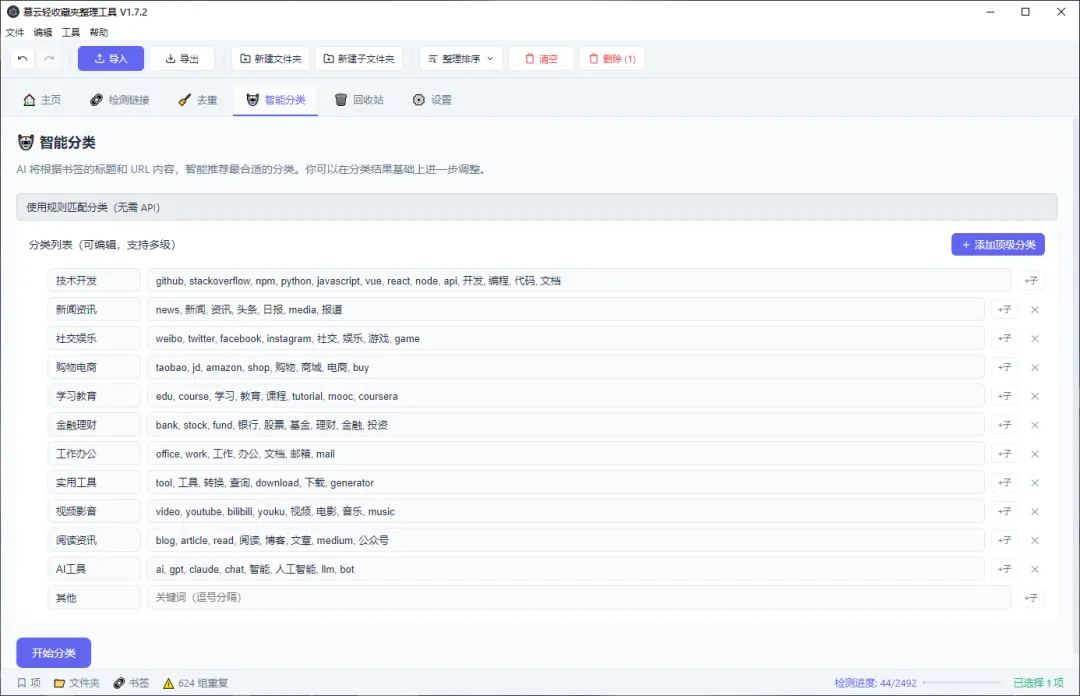Edit keywords field starting with video, youtube
Screen dimensions: 1080x696
(565, 511)
